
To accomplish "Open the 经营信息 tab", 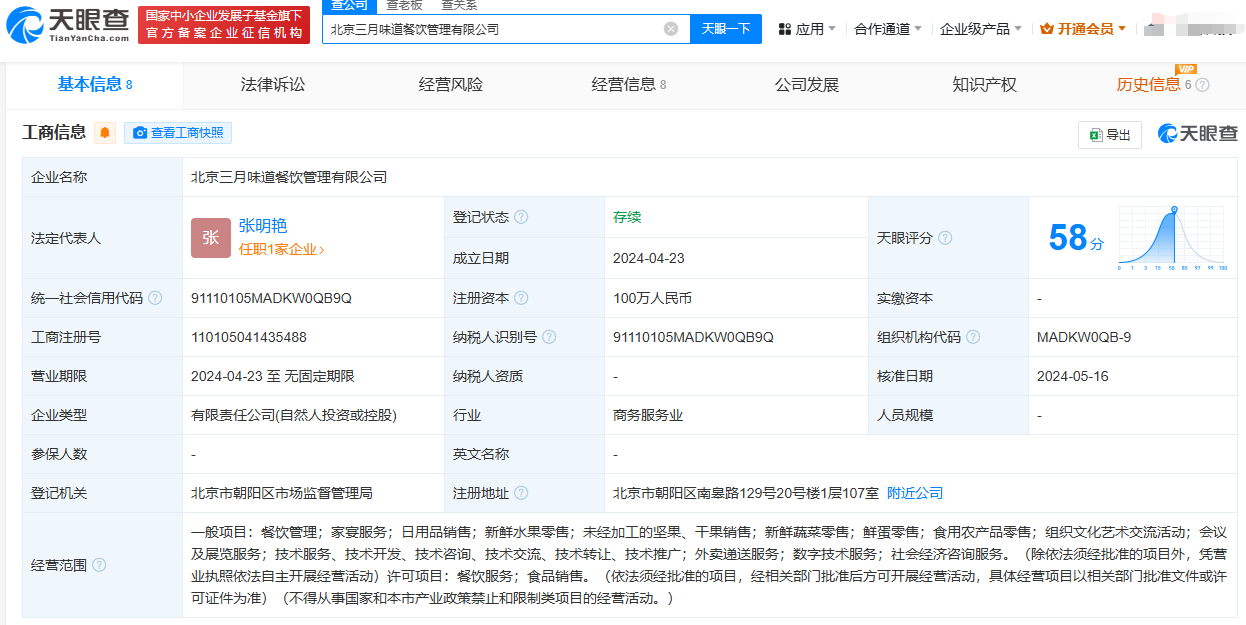I will 629,85.
